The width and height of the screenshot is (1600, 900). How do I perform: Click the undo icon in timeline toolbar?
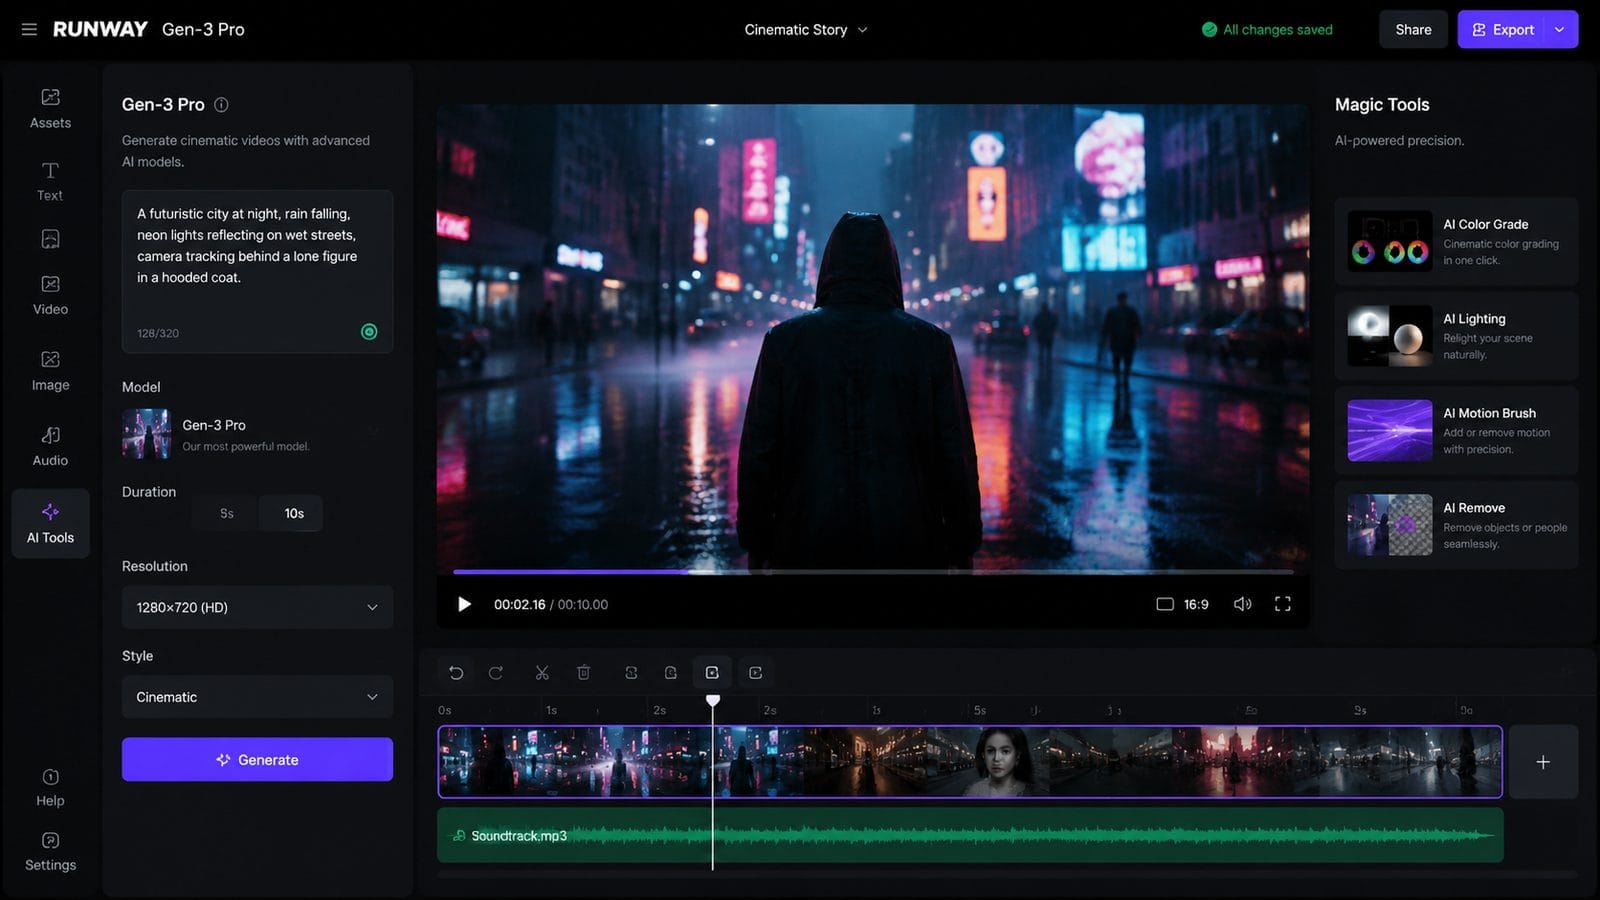point(456,673)
